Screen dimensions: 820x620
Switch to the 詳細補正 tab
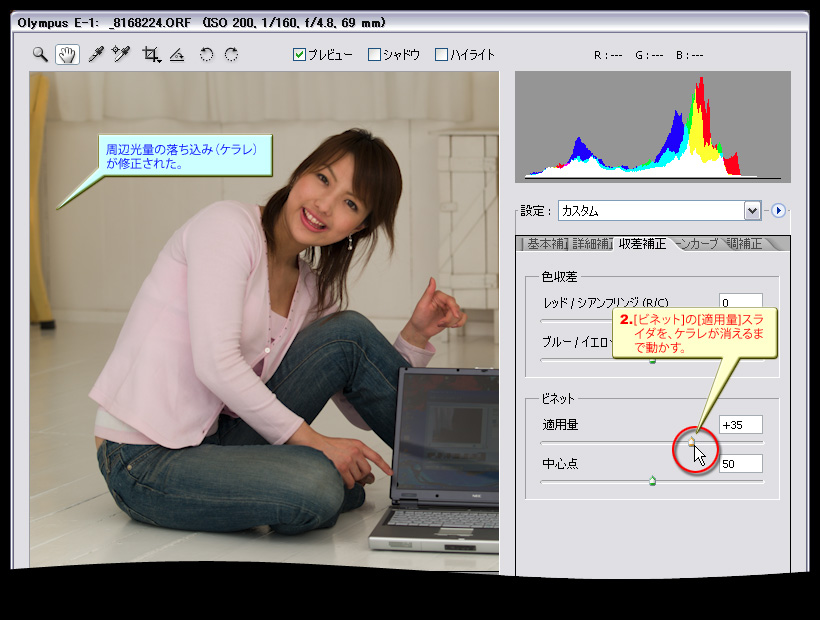(591, 243)
